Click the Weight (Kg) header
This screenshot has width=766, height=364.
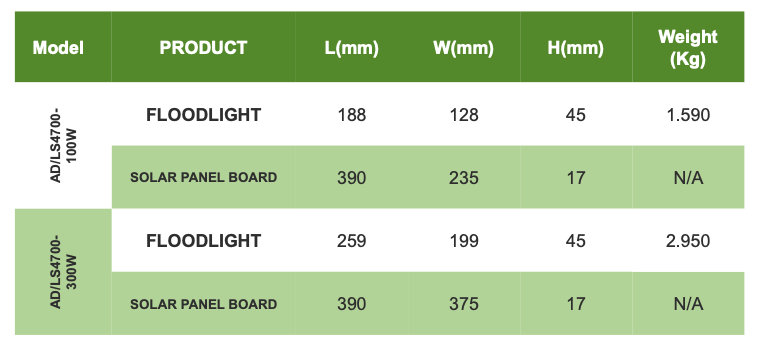point(688,47)
